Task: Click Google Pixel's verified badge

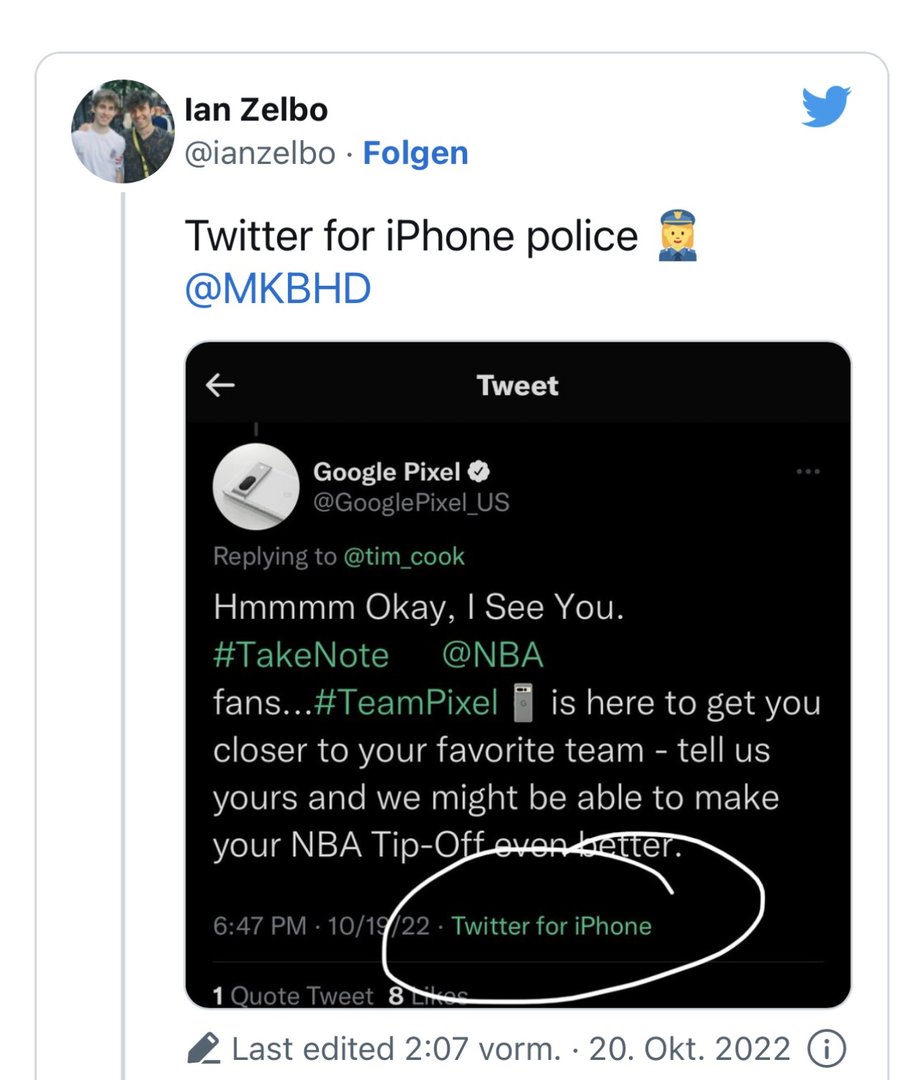Action: (x=480, y=472)
